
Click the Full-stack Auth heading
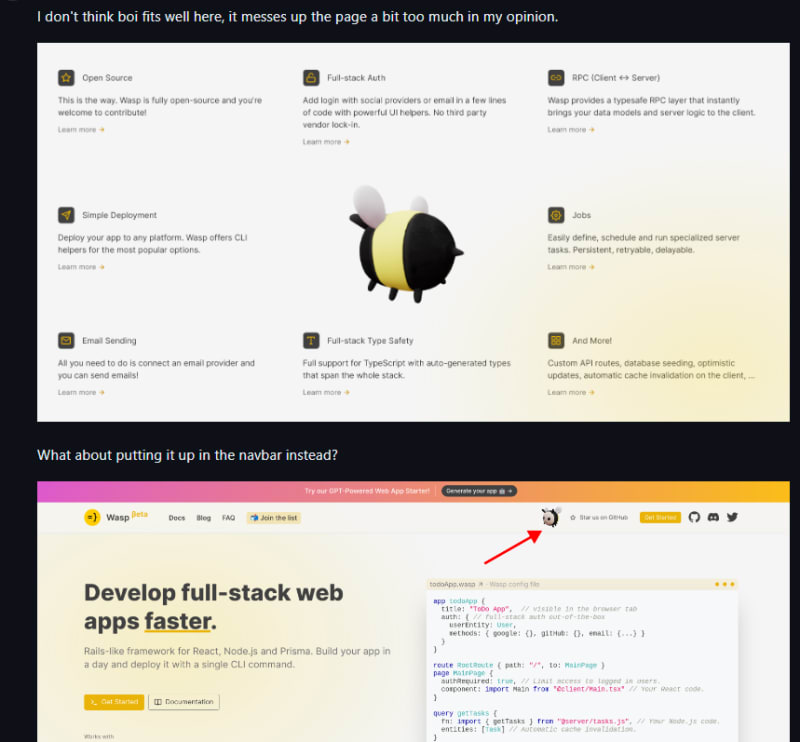pyautogui.click(x=356, y=78)
